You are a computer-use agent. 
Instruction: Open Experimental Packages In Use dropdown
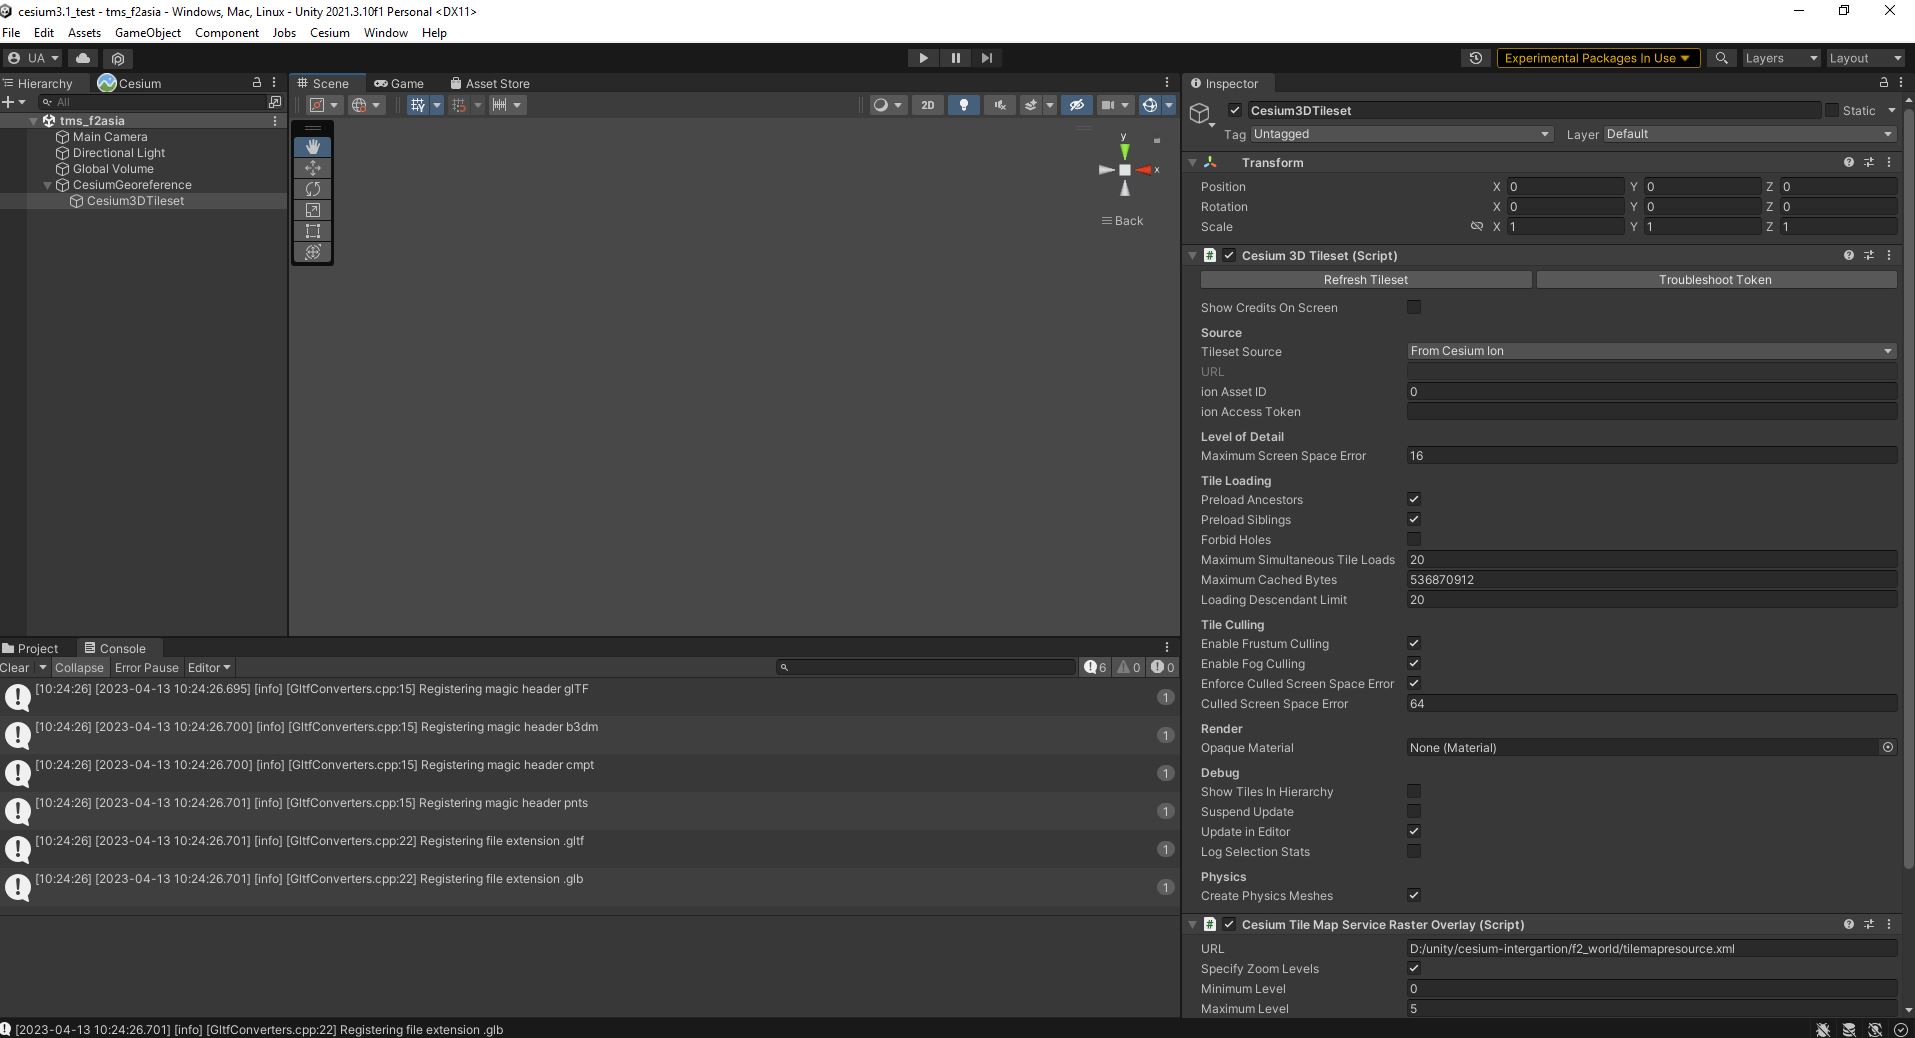[x=1597, y=58]
